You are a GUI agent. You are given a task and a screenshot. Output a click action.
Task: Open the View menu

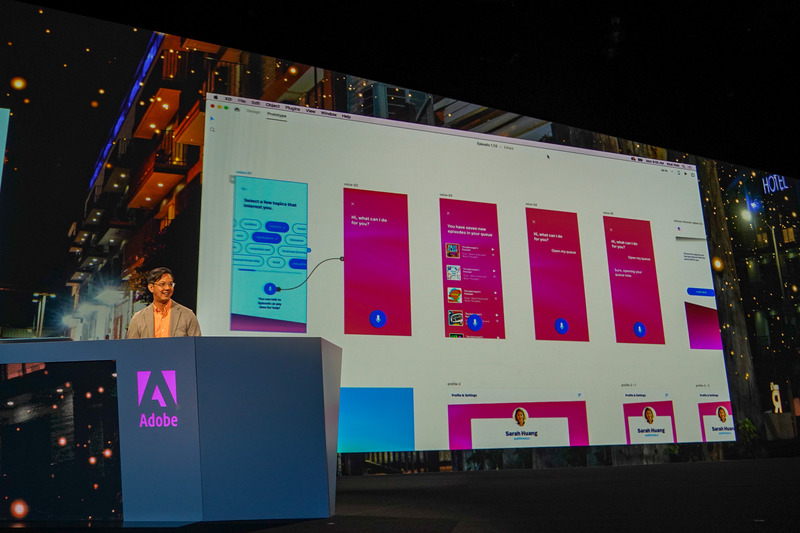tap(310, 111)
